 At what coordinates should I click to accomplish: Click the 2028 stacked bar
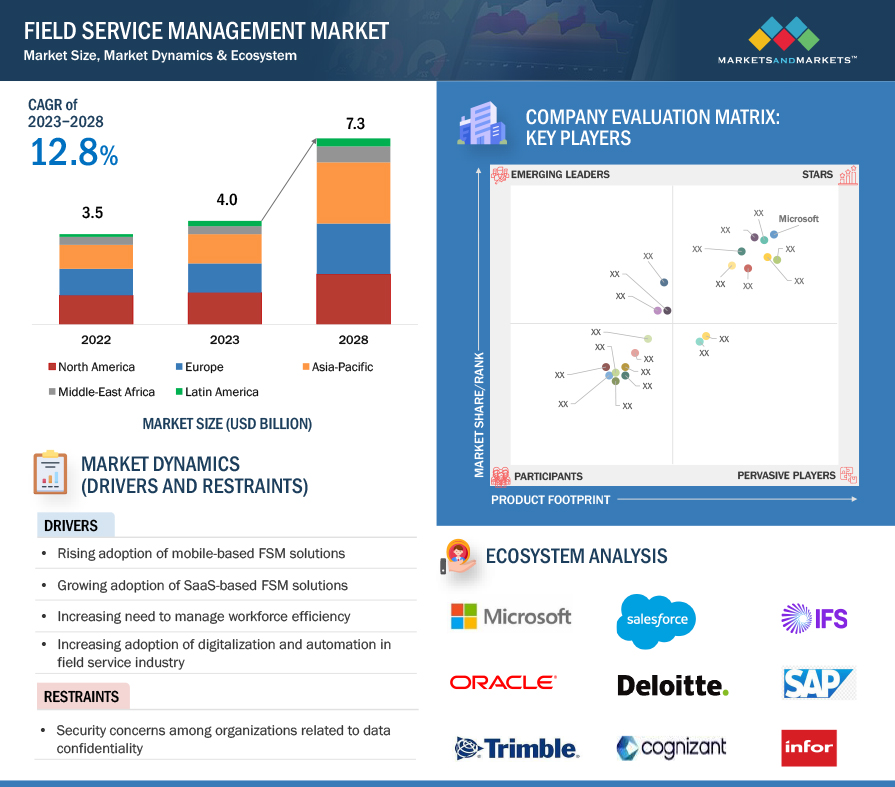click(x=353, y=232)
